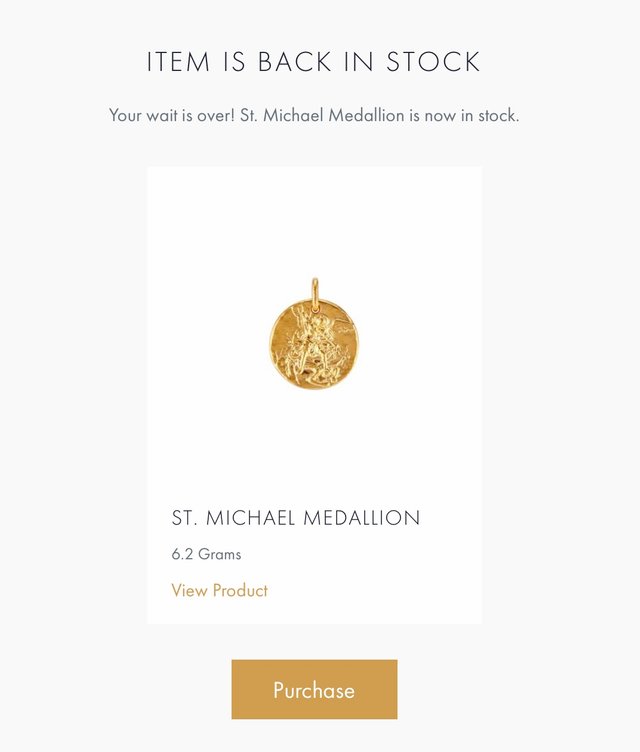Image resolution: width=640 pixels, height=752 pixels.
Task: Click the word Grams under the title
Action: (x=220, y=554)
